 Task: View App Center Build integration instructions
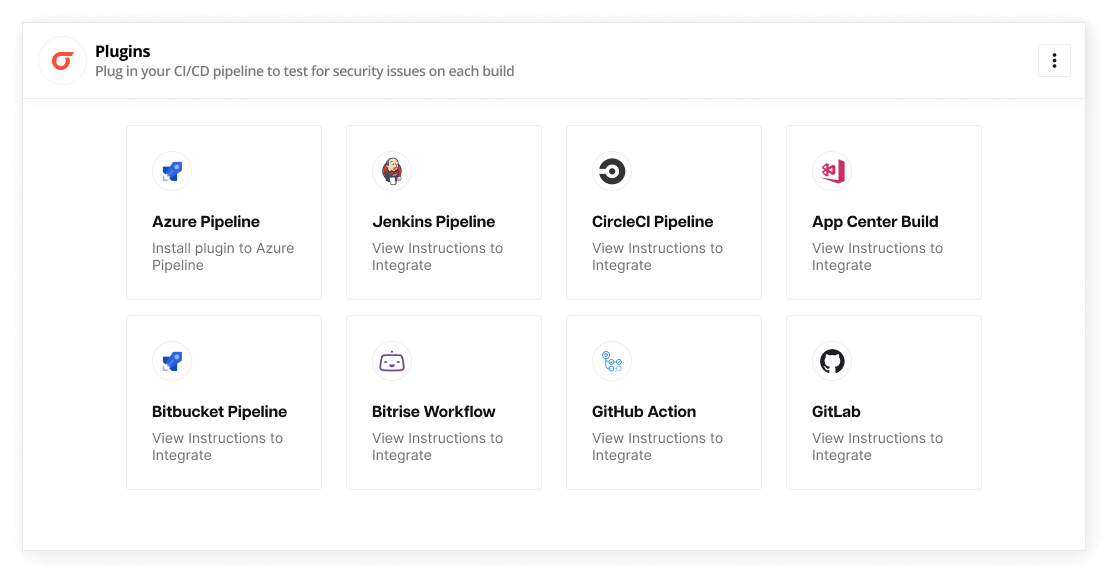[877, 256]
